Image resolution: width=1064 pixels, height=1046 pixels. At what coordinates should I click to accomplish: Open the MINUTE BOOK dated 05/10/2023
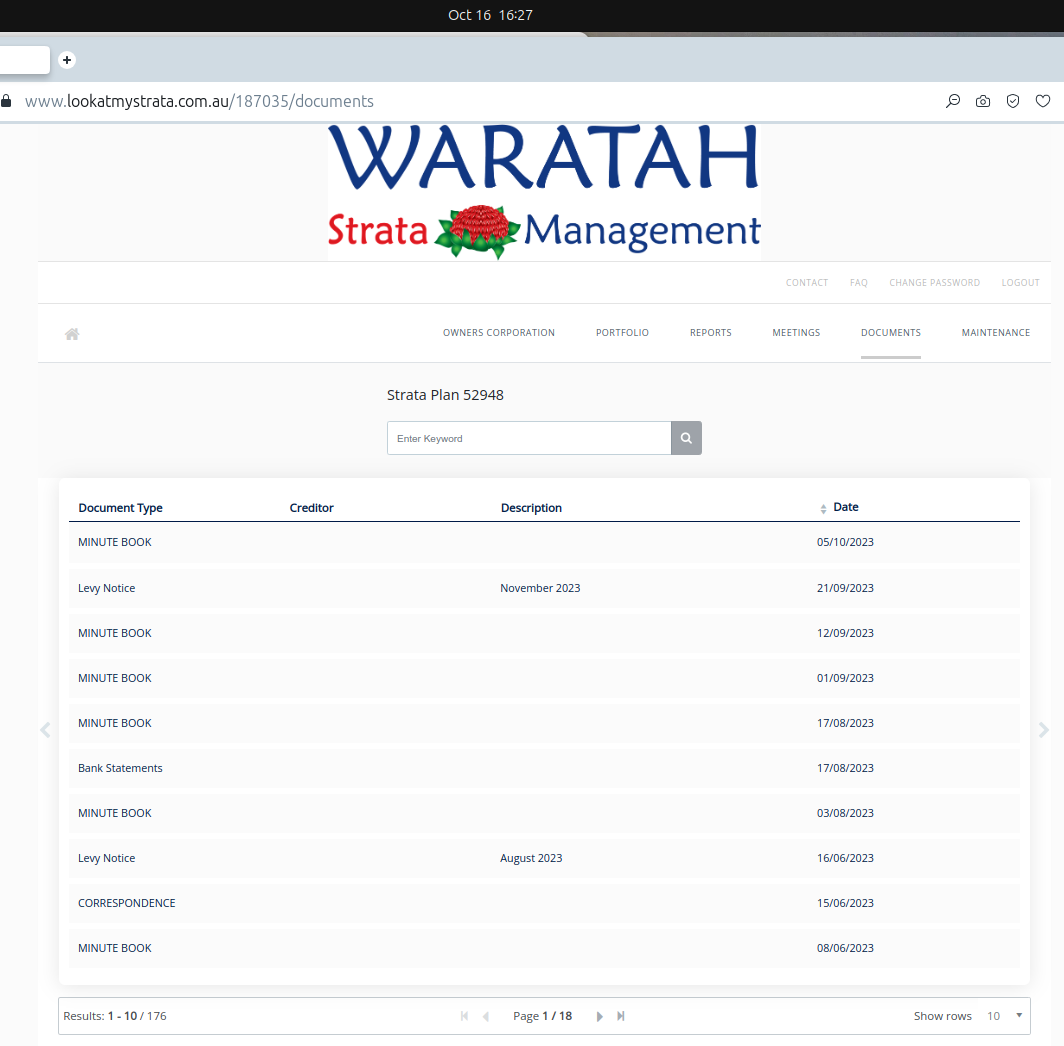(x=544, y=542)
